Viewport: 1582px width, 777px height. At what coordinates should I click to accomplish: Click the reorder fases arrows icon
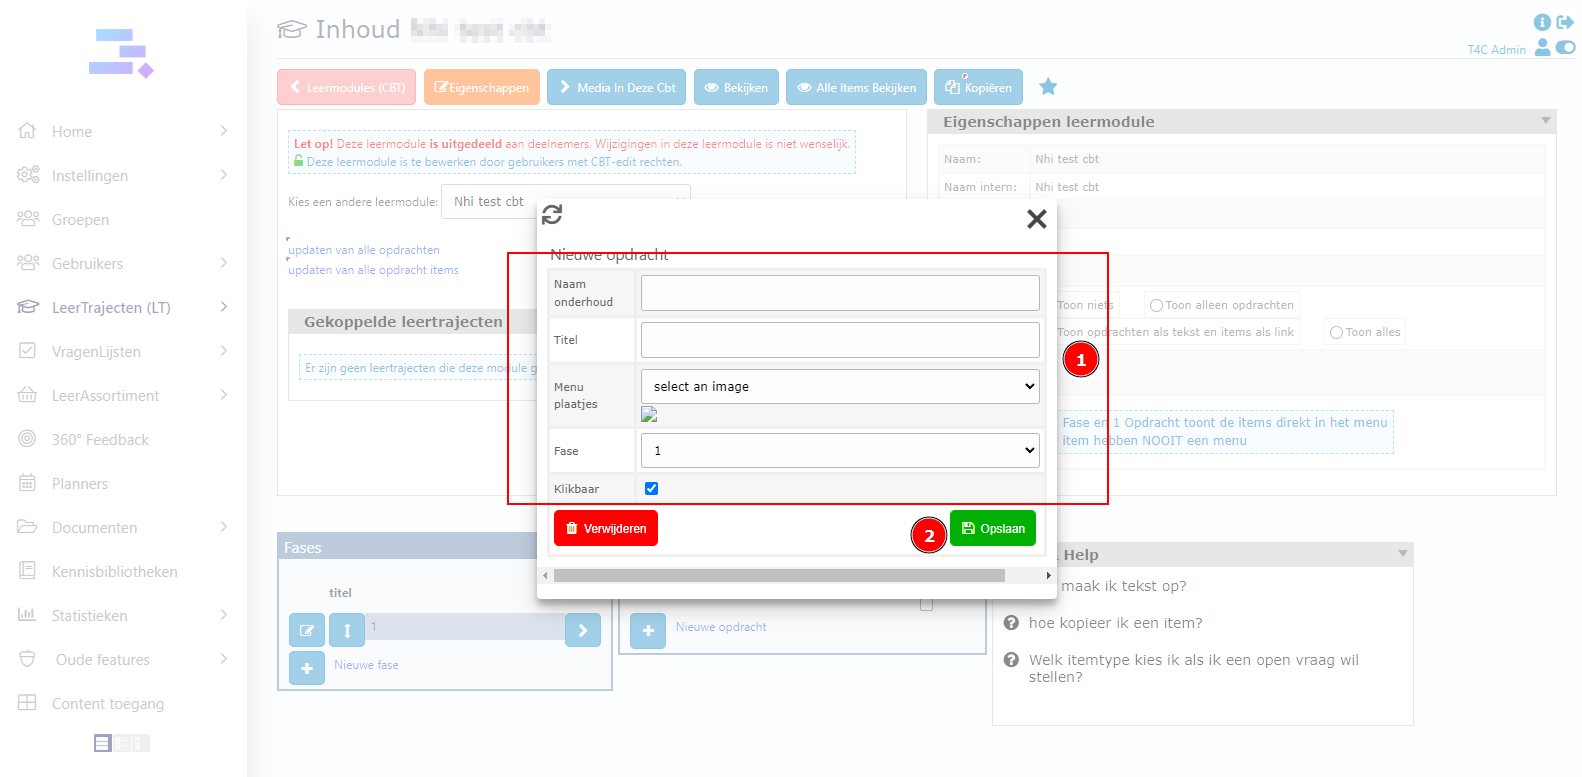pyautogui.click(x=347, y=630)
